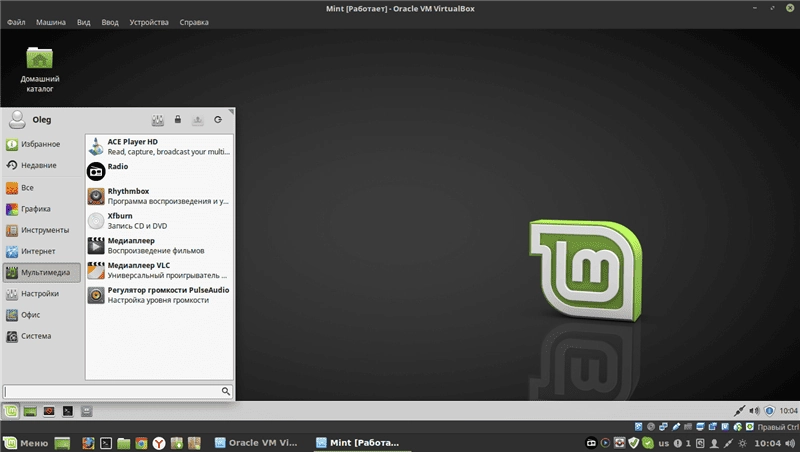The height and width of the screenshot is (452, 800).
Task: Switch to Oracle VM Vi... taskbar window
Action: (x=256, y=443)
